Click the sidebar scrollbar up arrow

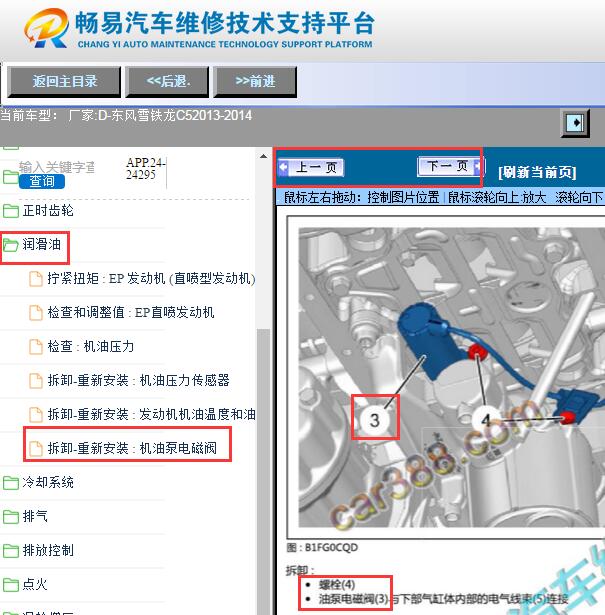tap(263, 156)
